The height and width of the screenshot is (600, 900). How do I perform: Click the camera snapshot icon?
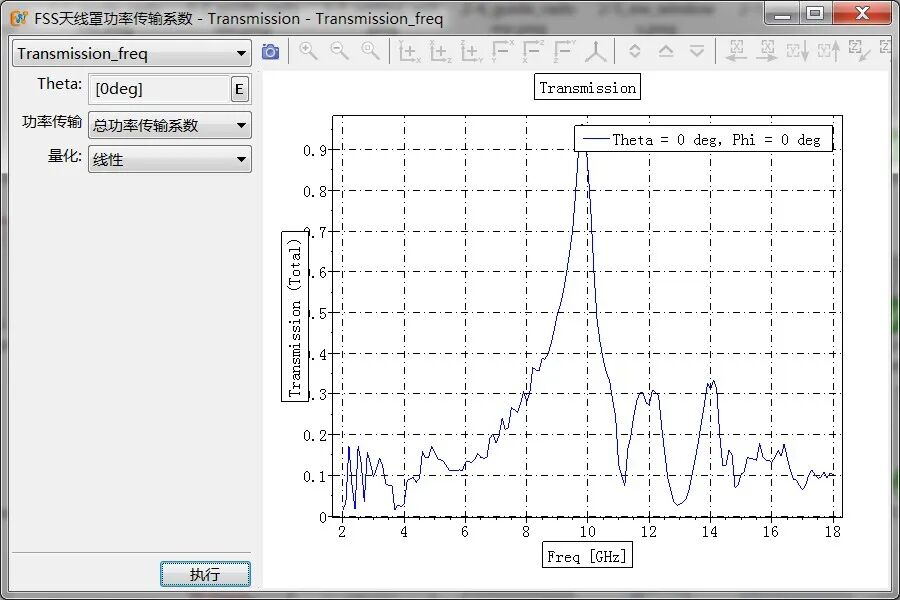coord(270,52)
